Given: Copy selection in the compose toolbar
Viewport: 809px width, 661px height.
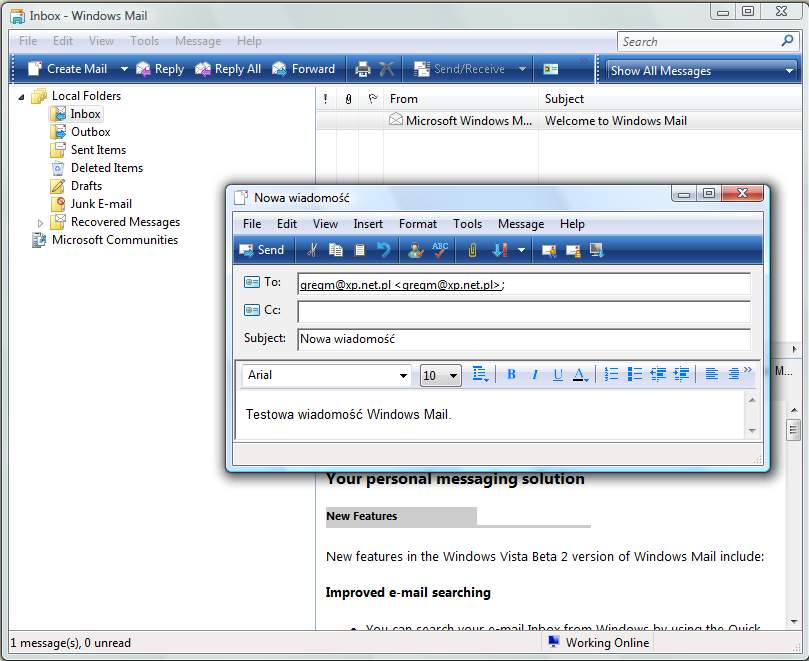Looking at the screenshot, I should coord(336,250).
